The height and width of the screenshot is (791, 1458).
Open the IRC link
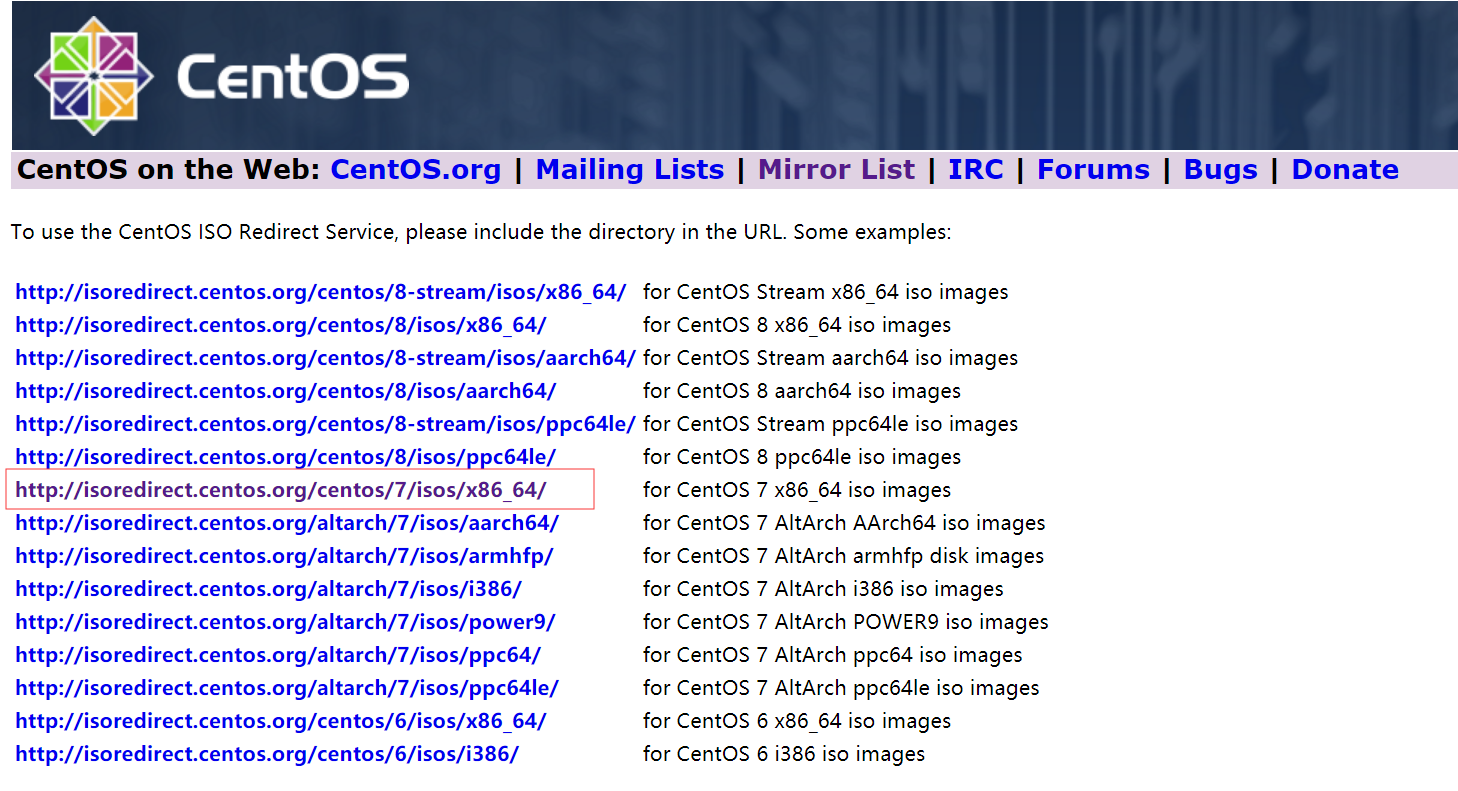pyautogui.click(x=976, y=170)
